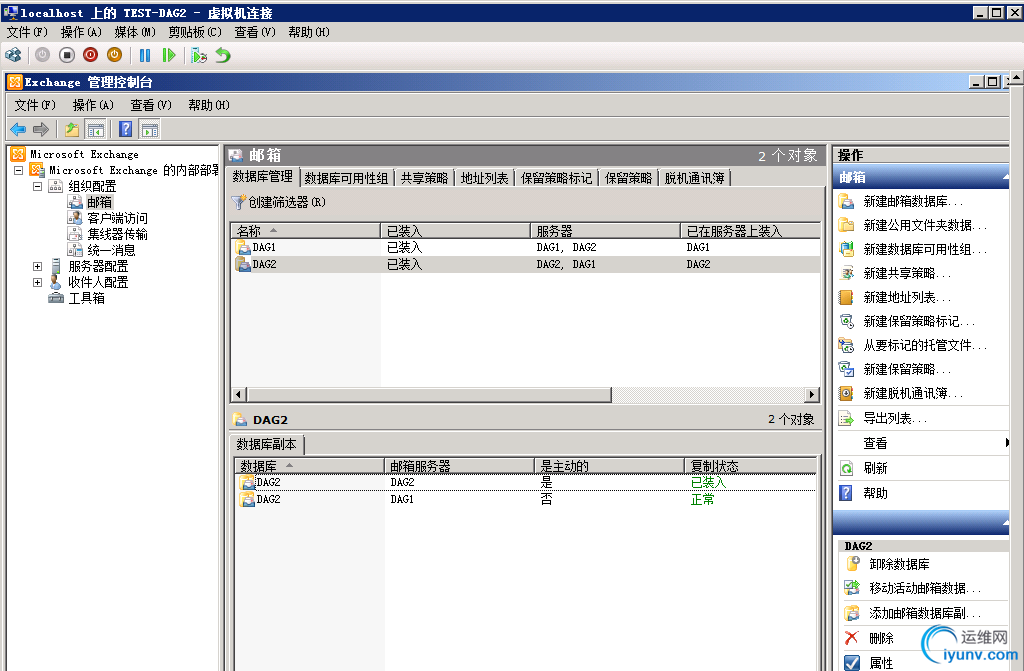The height and width of the screenshot is (671, 1024).
Task: Click the database list horizontal scrollbar thumb
Action: (428, 394)
